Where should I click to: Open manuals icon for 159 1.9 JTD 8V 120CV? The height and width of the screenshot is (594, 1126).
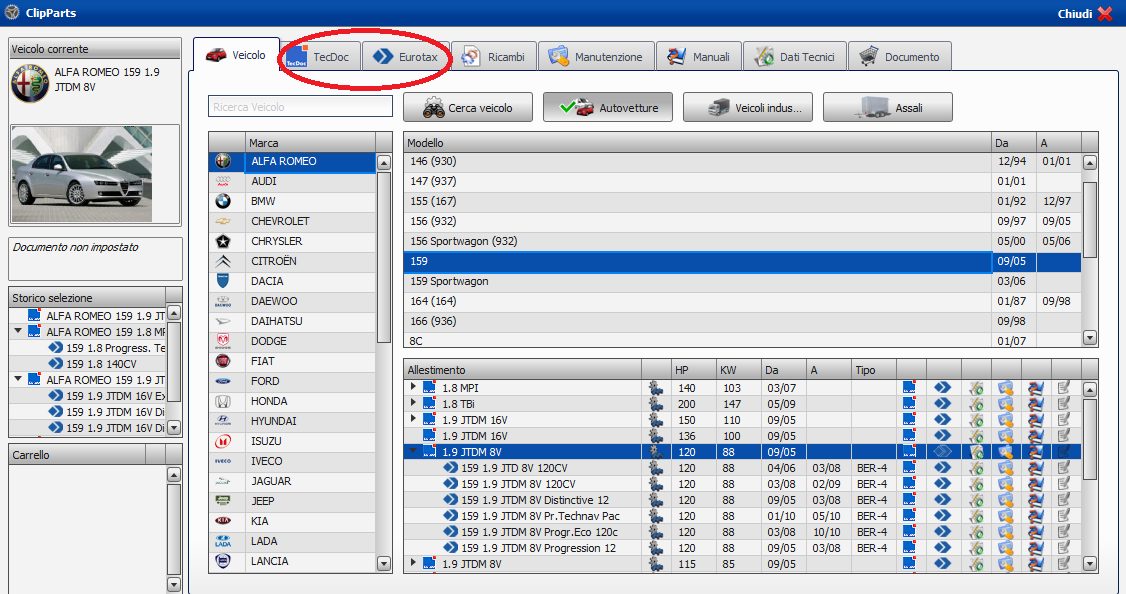(1035, 468)
